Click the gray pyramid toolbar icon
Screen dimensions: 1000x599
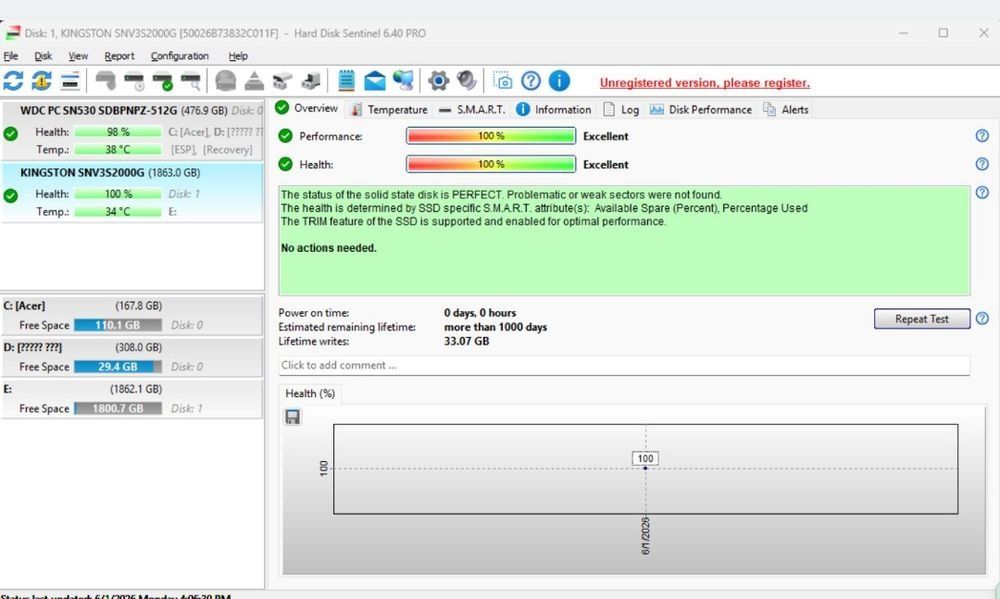click(254, 81)
